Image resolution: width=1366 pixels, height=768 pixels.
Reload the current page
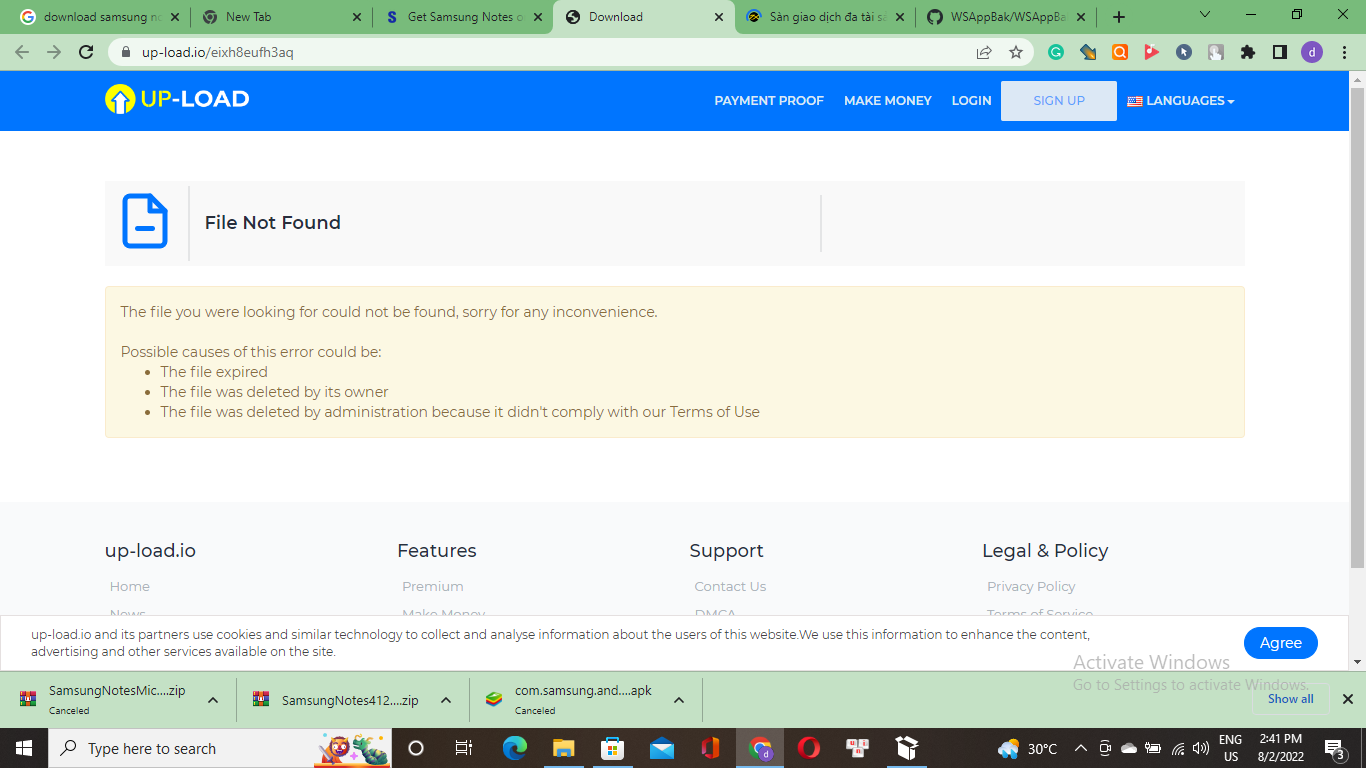[85, 50]
